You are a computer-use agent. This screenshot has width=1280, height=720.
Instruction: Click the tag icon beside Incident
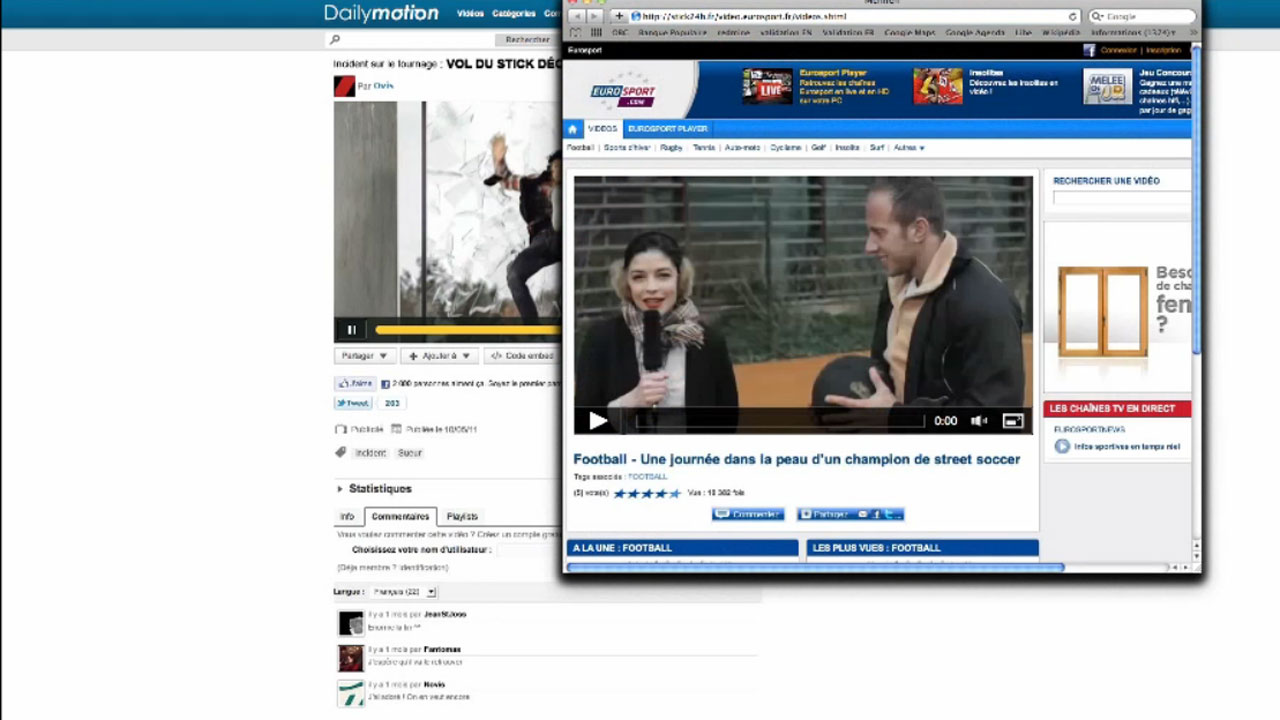coord(340,453)
